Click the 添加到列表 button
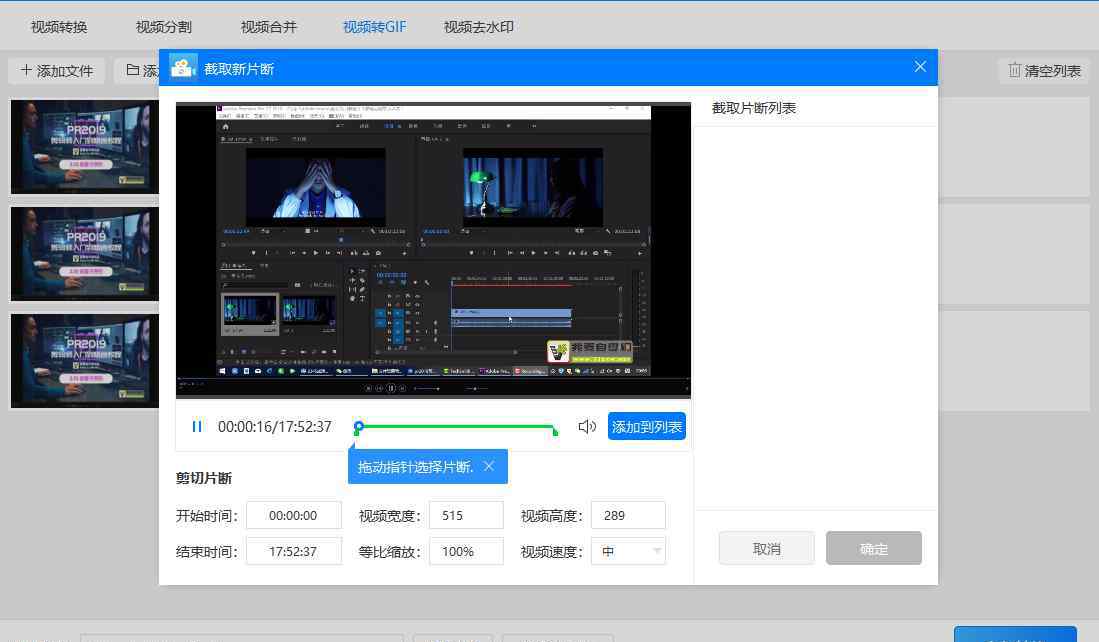The width and height of the screenshot is (1099, 642). [x=647, y=427]
